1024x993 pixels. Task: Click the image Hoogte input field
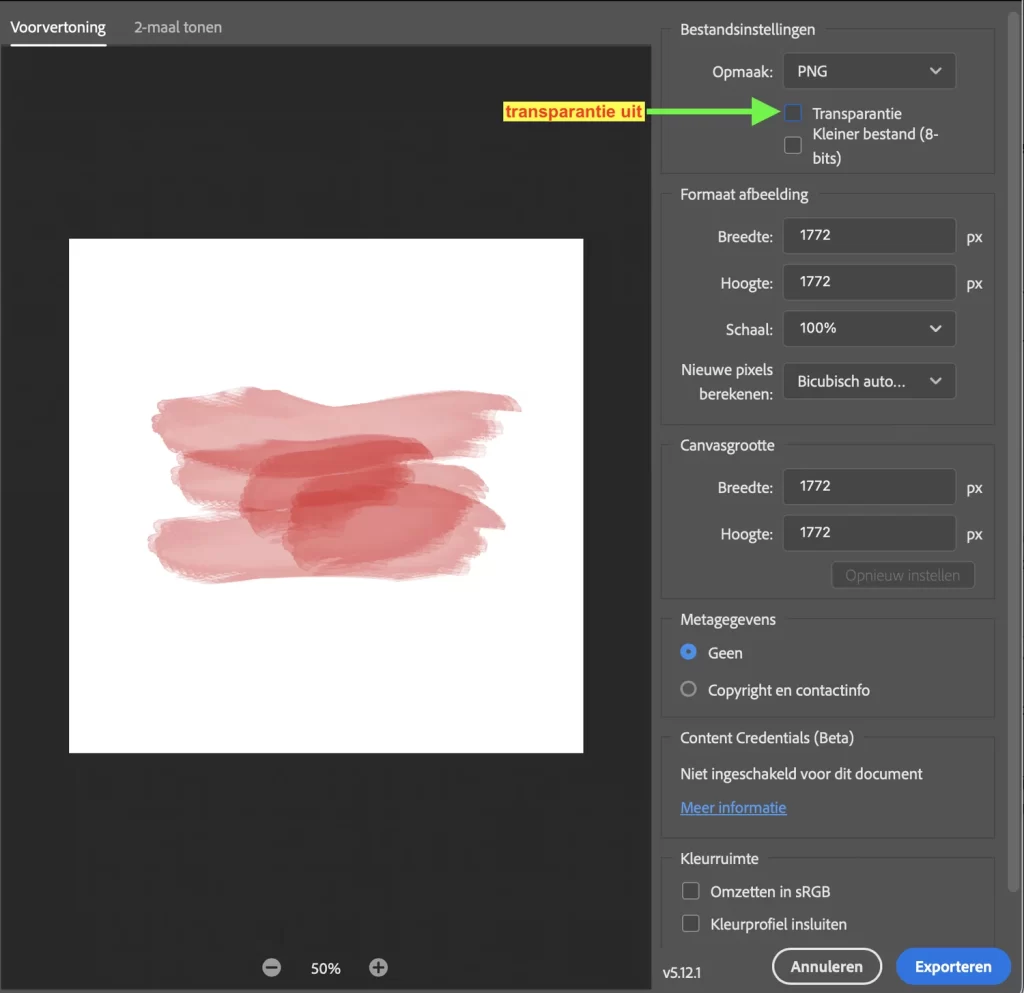click(869, 282)
